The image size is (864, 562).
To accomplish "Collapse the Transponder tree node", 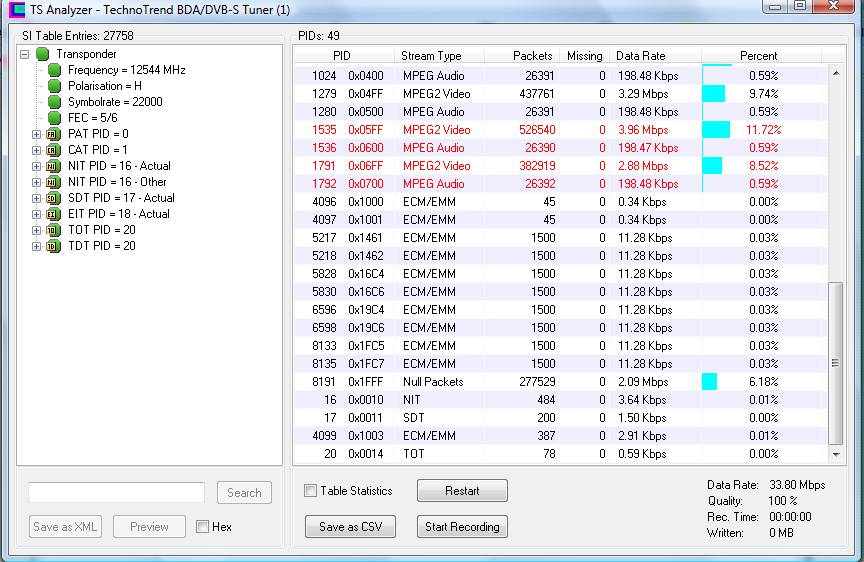I will pos(25,54).
